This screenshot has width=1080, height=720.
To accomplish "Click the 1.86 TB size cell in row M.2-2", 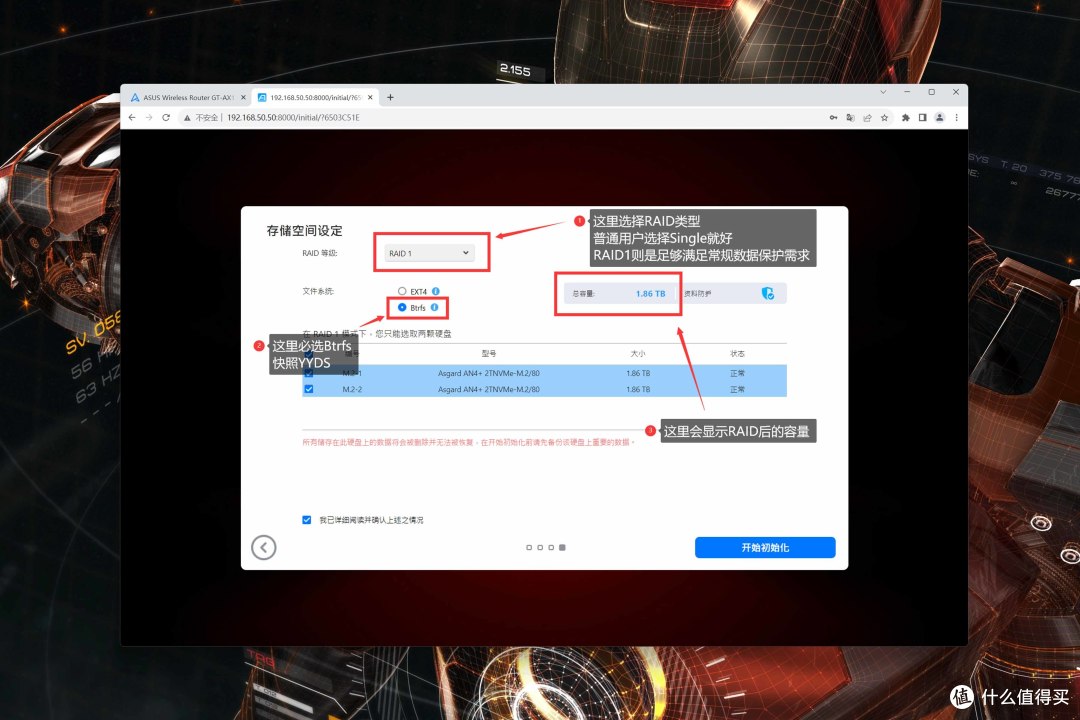I will [638, 389].
